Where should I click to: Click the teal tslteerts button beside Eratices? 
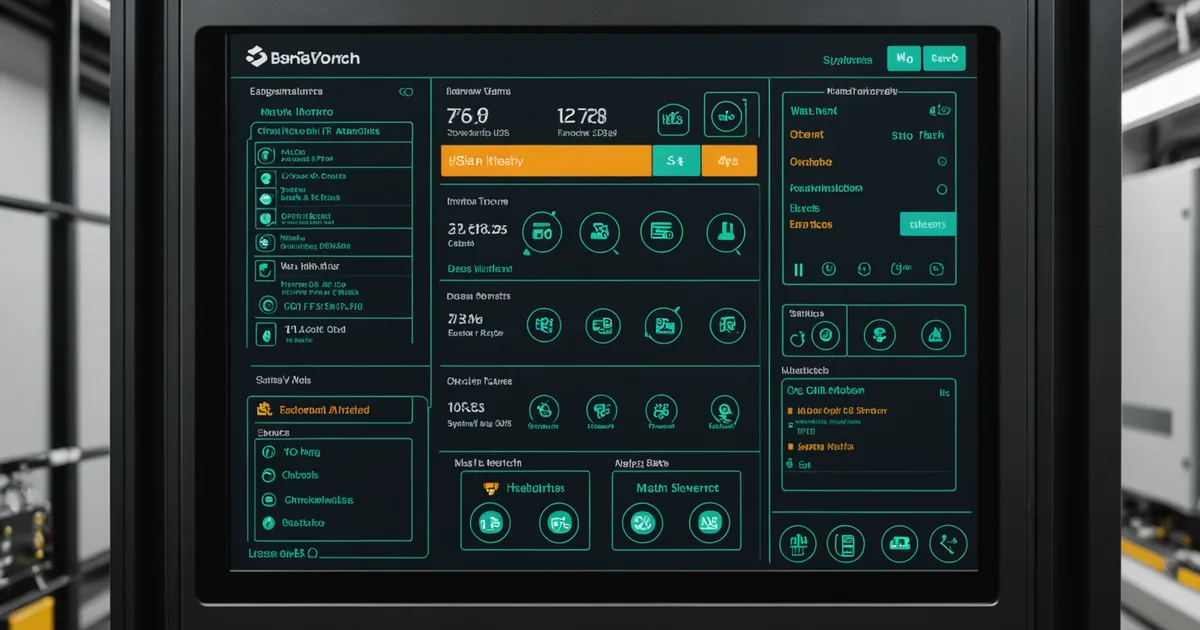click(x=927, y=224)
